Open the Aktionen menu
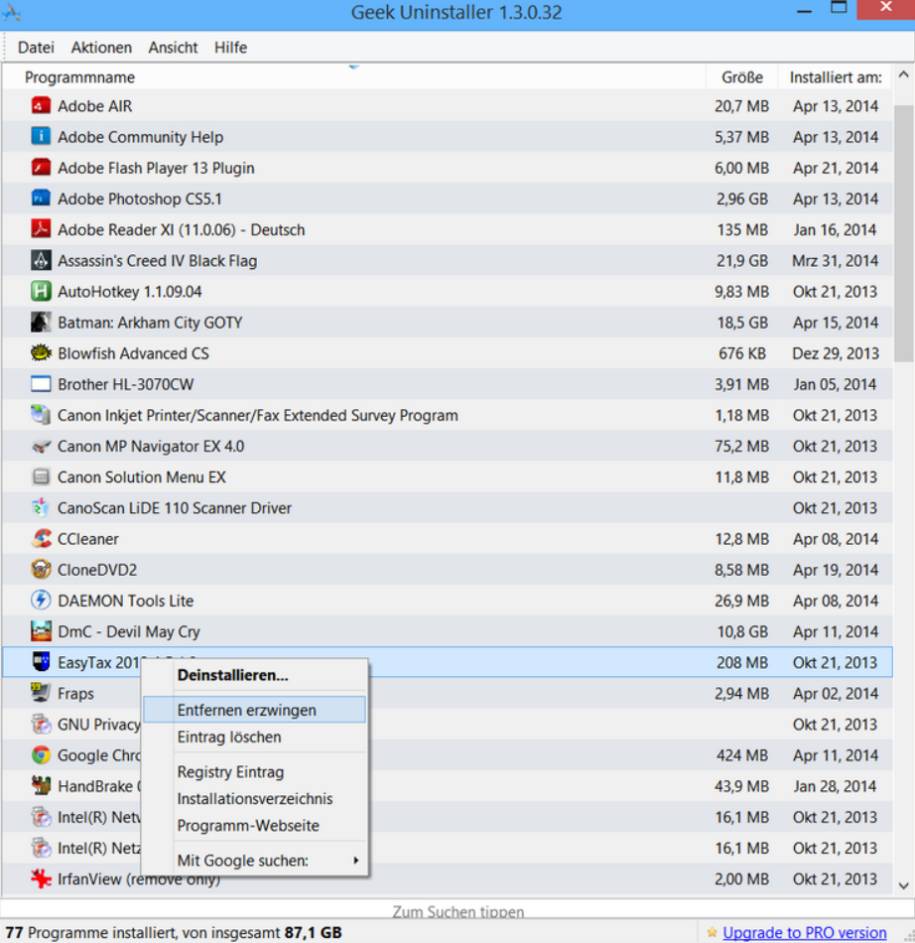Image resolution: width=915 pixels, height=943 pixels. pyautogui.click(x=100, y=47)
